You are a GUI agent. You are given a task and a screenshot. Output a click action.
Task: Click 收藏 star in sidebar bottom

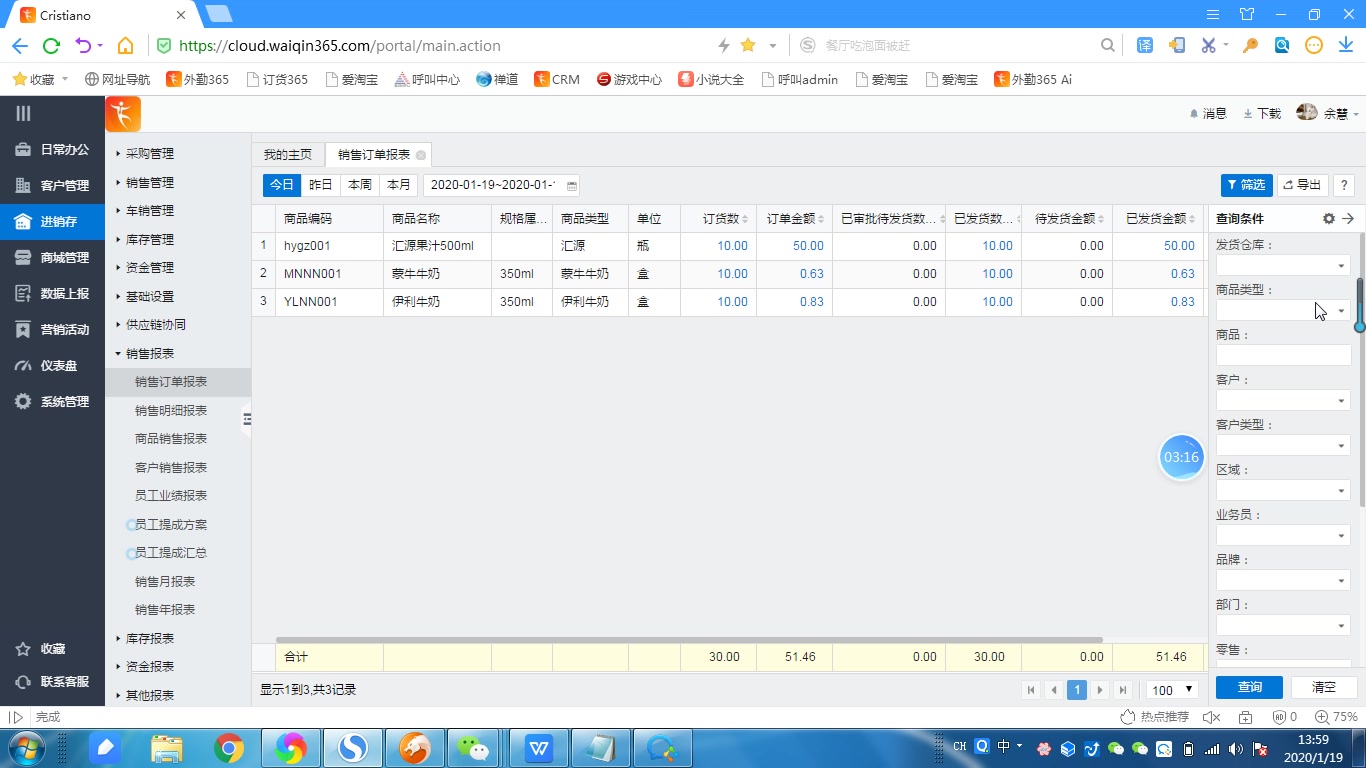click(40, 649)
